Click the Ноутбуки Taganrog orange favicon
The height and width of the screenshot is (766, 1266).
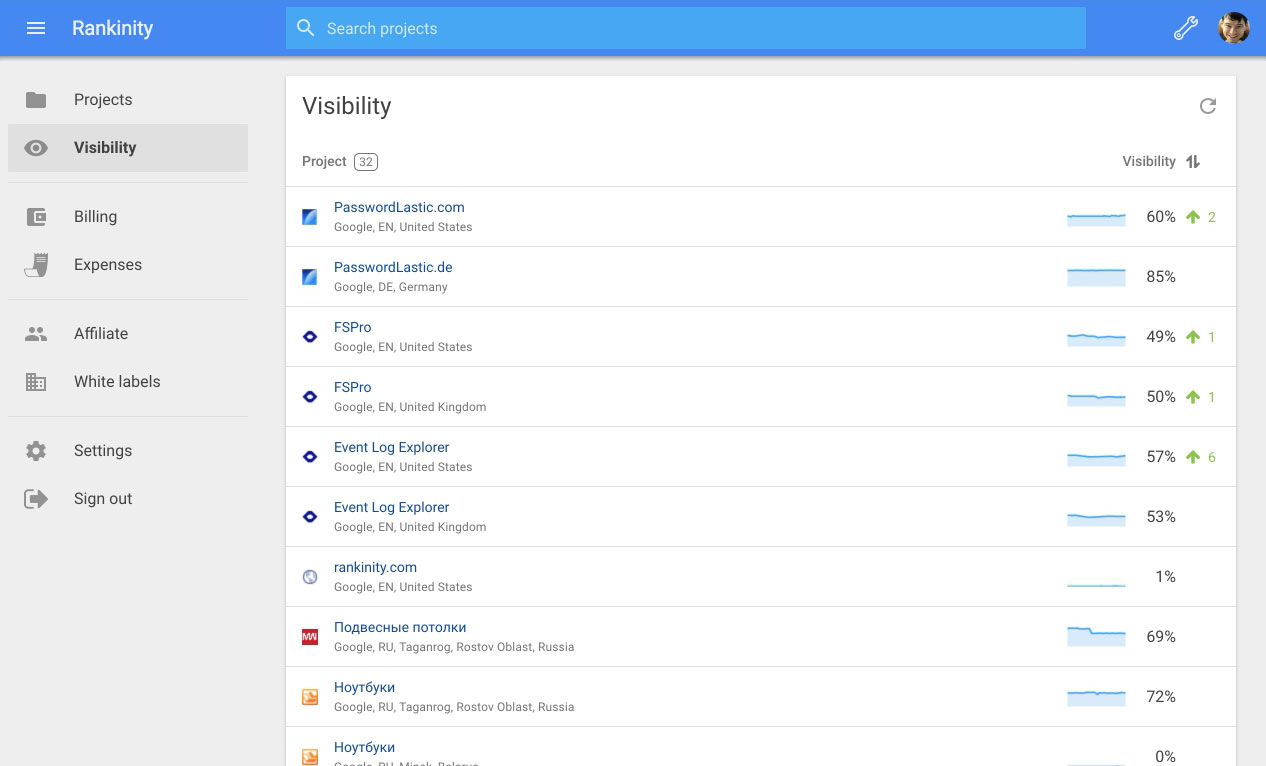[x=310, y=697]
